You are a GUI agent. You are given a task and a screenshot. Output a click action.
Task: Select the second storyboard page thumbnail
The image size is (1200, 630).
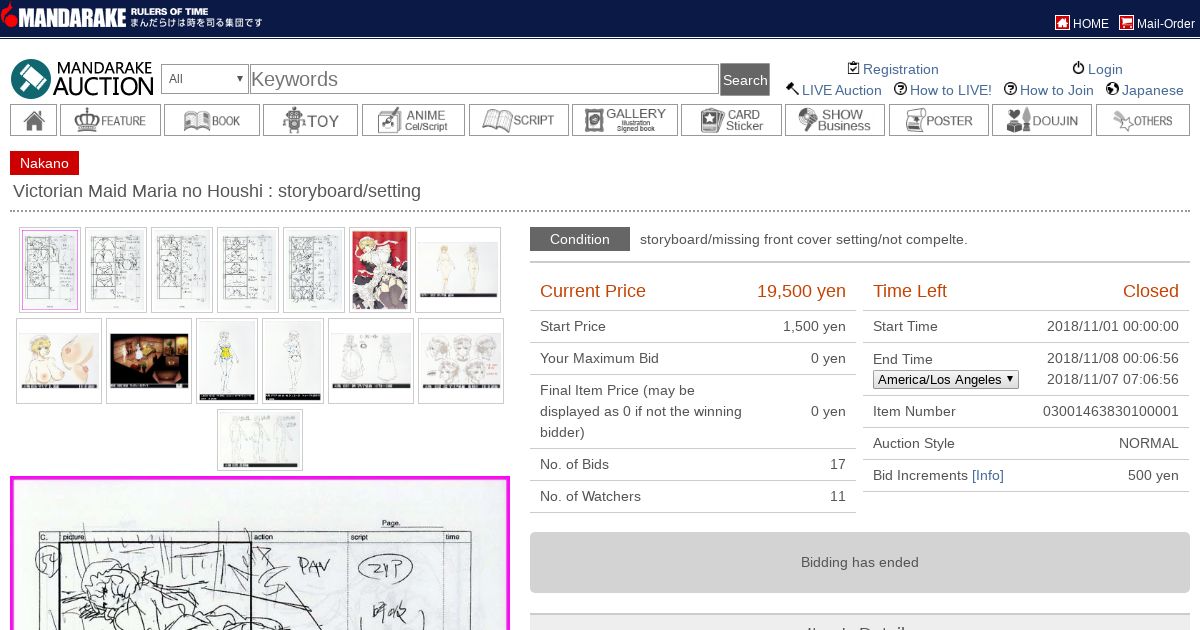(116, 270)
